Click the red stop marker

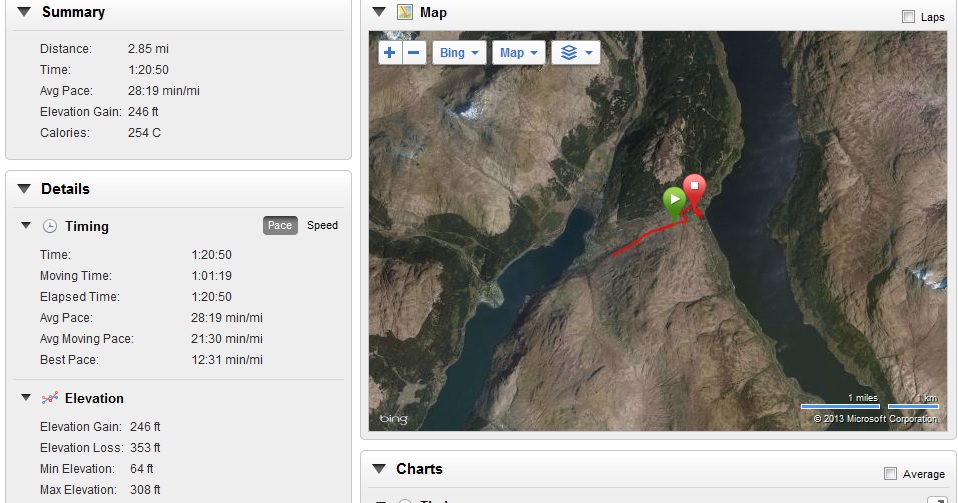(x=694, y=188)
